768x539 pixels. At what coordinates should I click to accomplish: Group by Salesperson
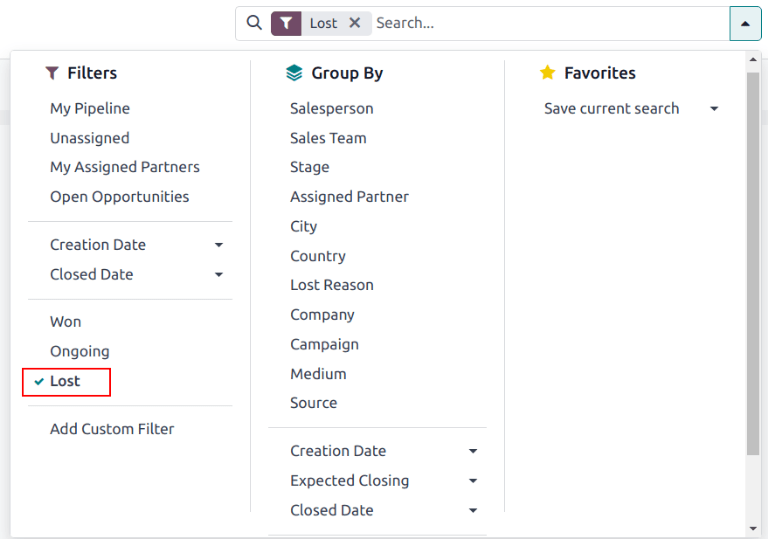coord(331,108)
